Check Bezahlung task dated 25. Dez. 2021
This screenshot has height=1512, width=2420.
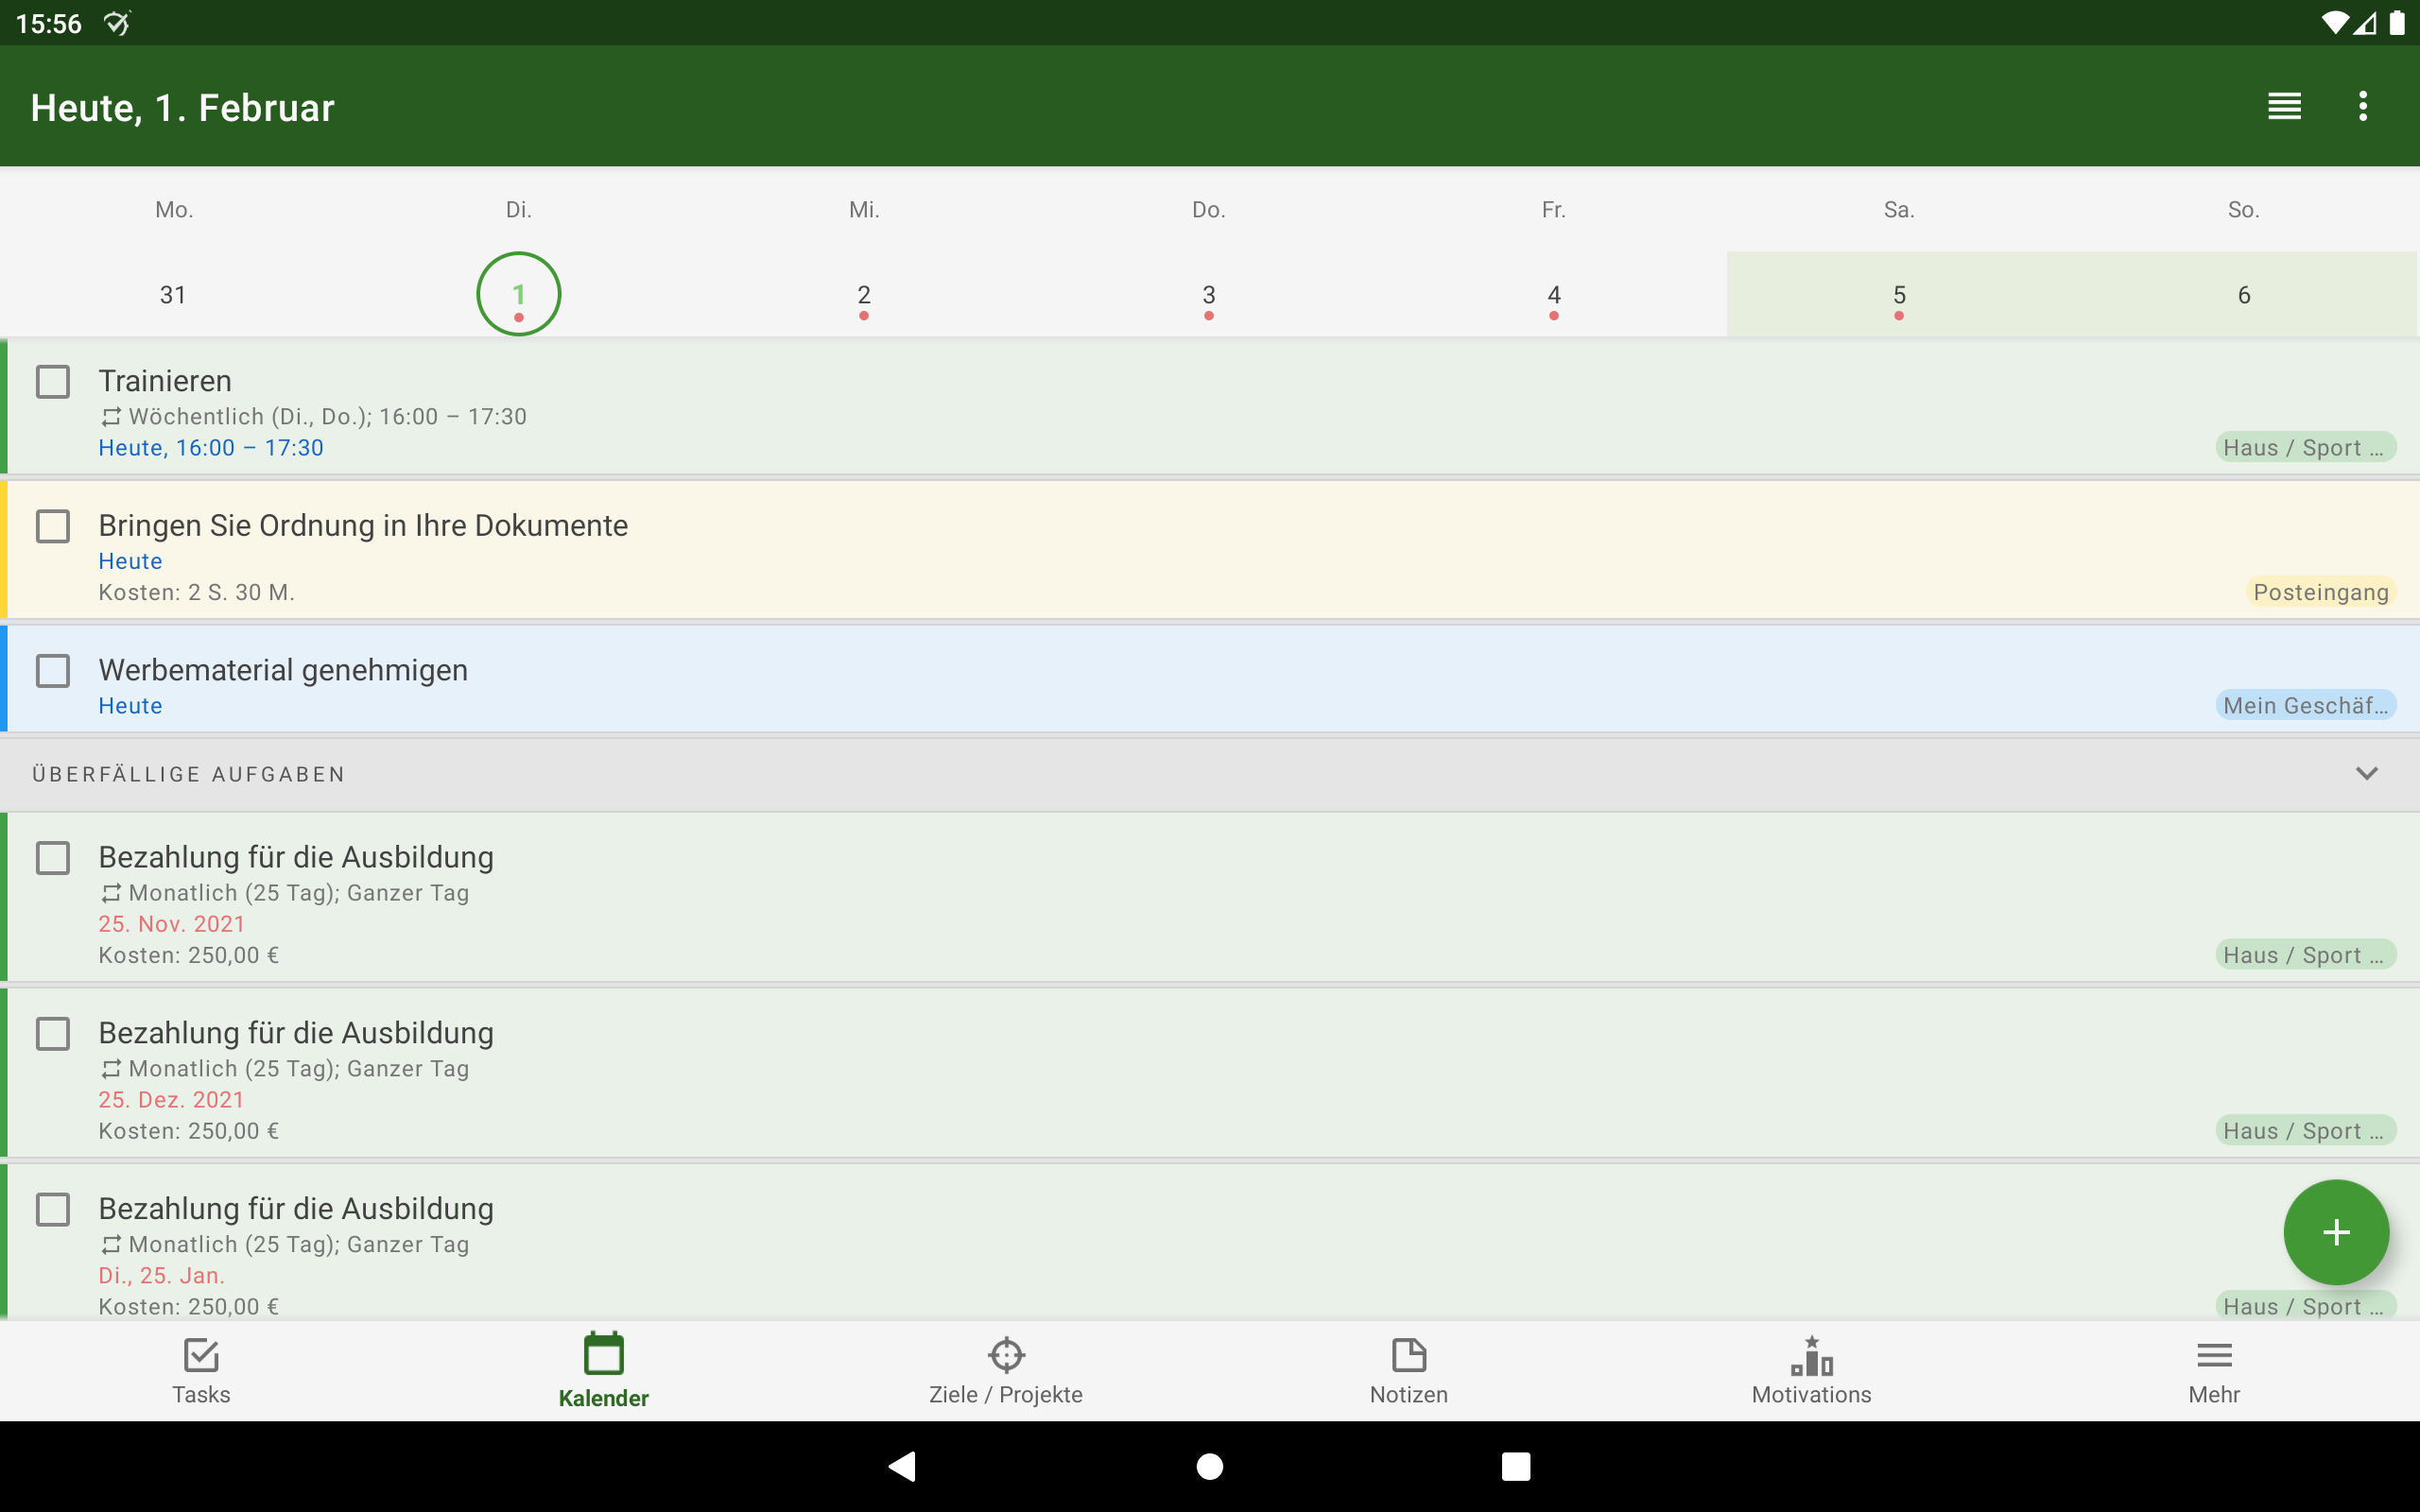pos(53,1034)
